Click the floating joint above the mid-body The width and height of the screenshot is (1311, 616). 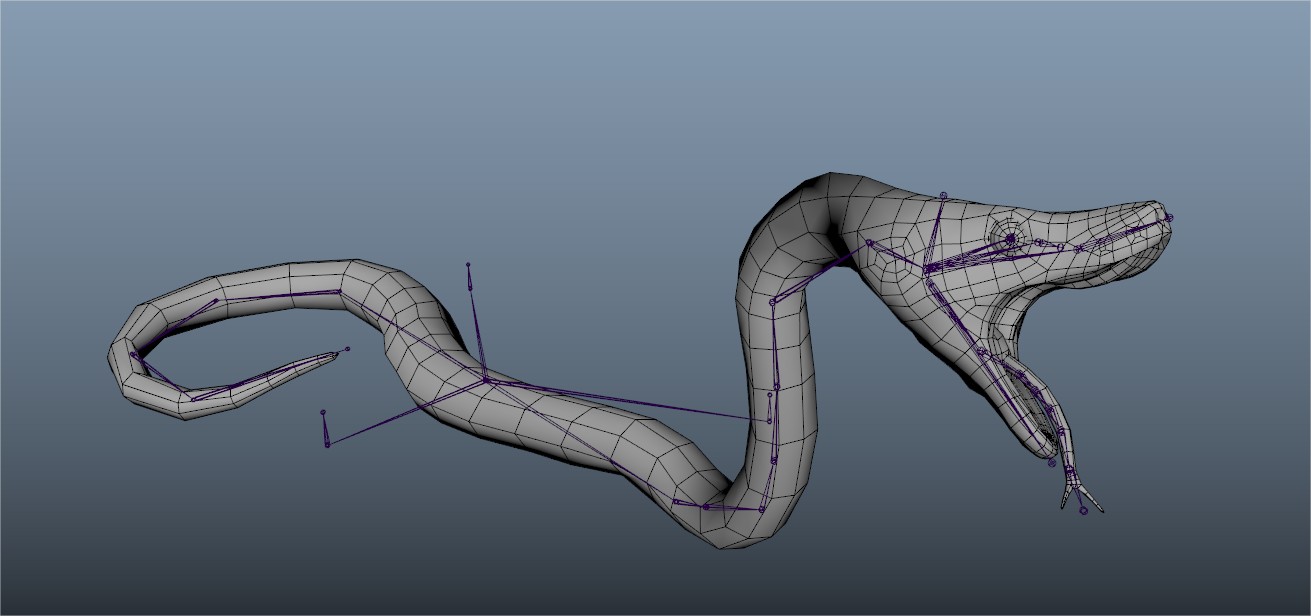(x=467, y=265)
